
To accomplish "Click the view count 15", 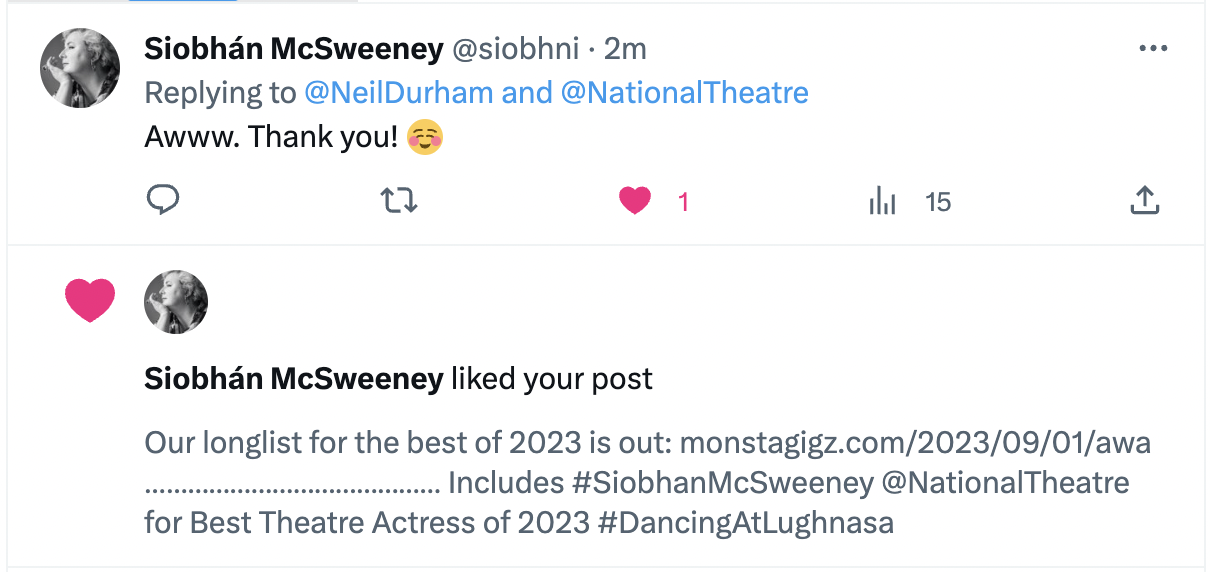I will (938, 202).
